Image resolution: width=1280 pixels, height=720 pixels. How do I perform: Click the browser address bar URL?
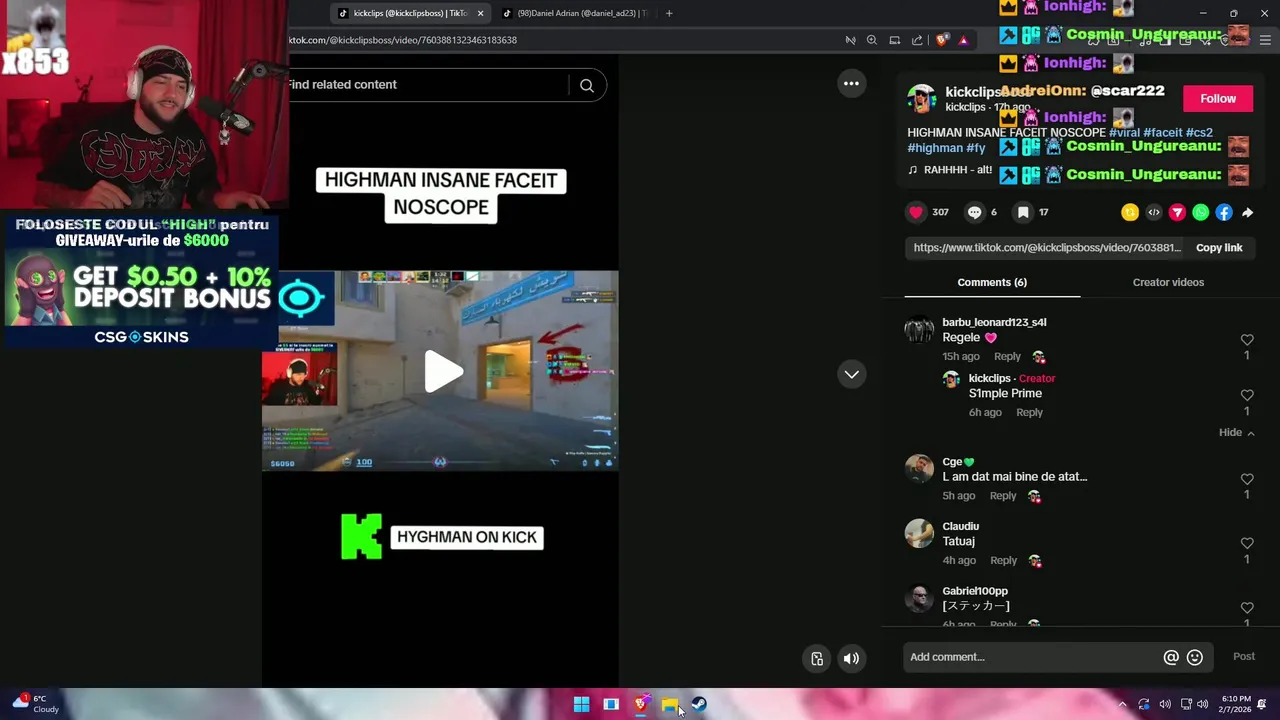pyautogui.click(x=403, y=40)
